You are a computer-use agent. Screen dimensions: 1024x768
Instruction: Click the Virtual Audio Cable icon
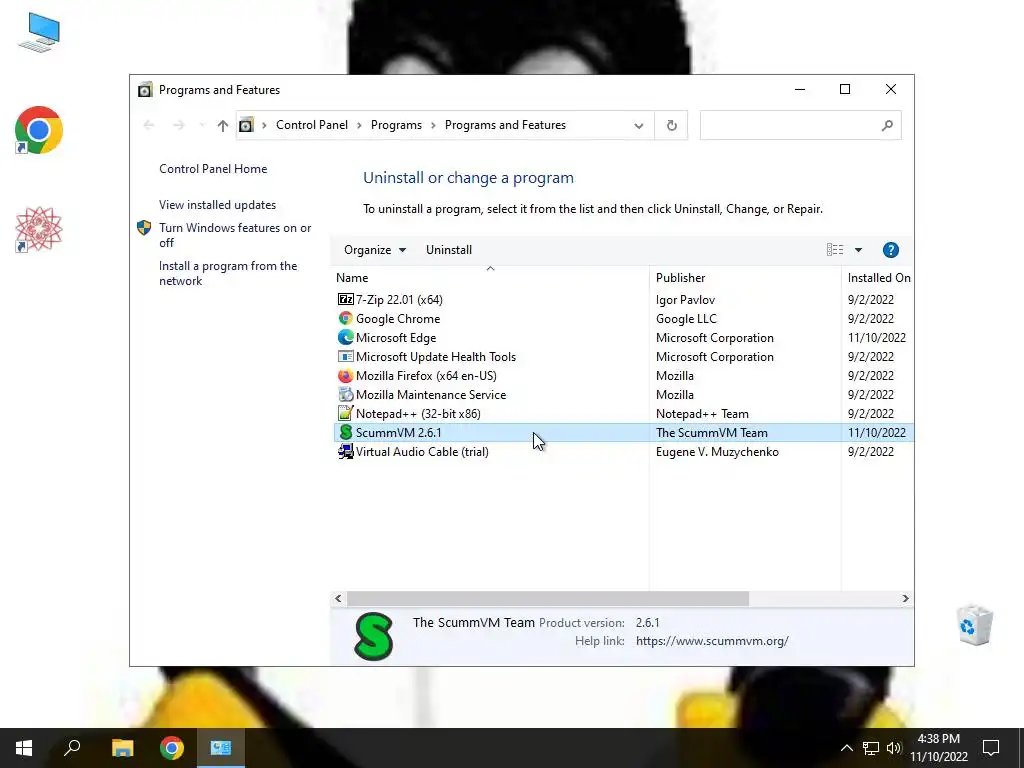click(345, 451)
